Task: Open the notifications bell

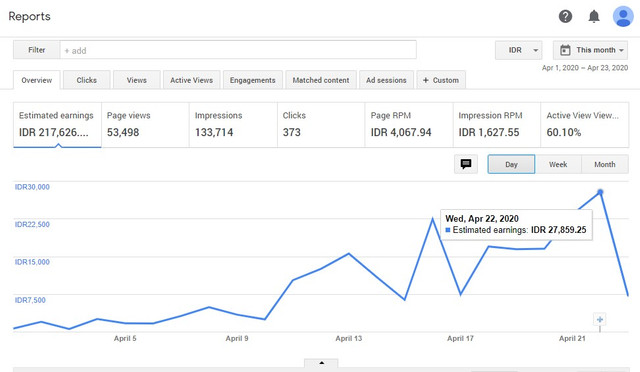Action: pyautogui.click(x=594, y=16)
